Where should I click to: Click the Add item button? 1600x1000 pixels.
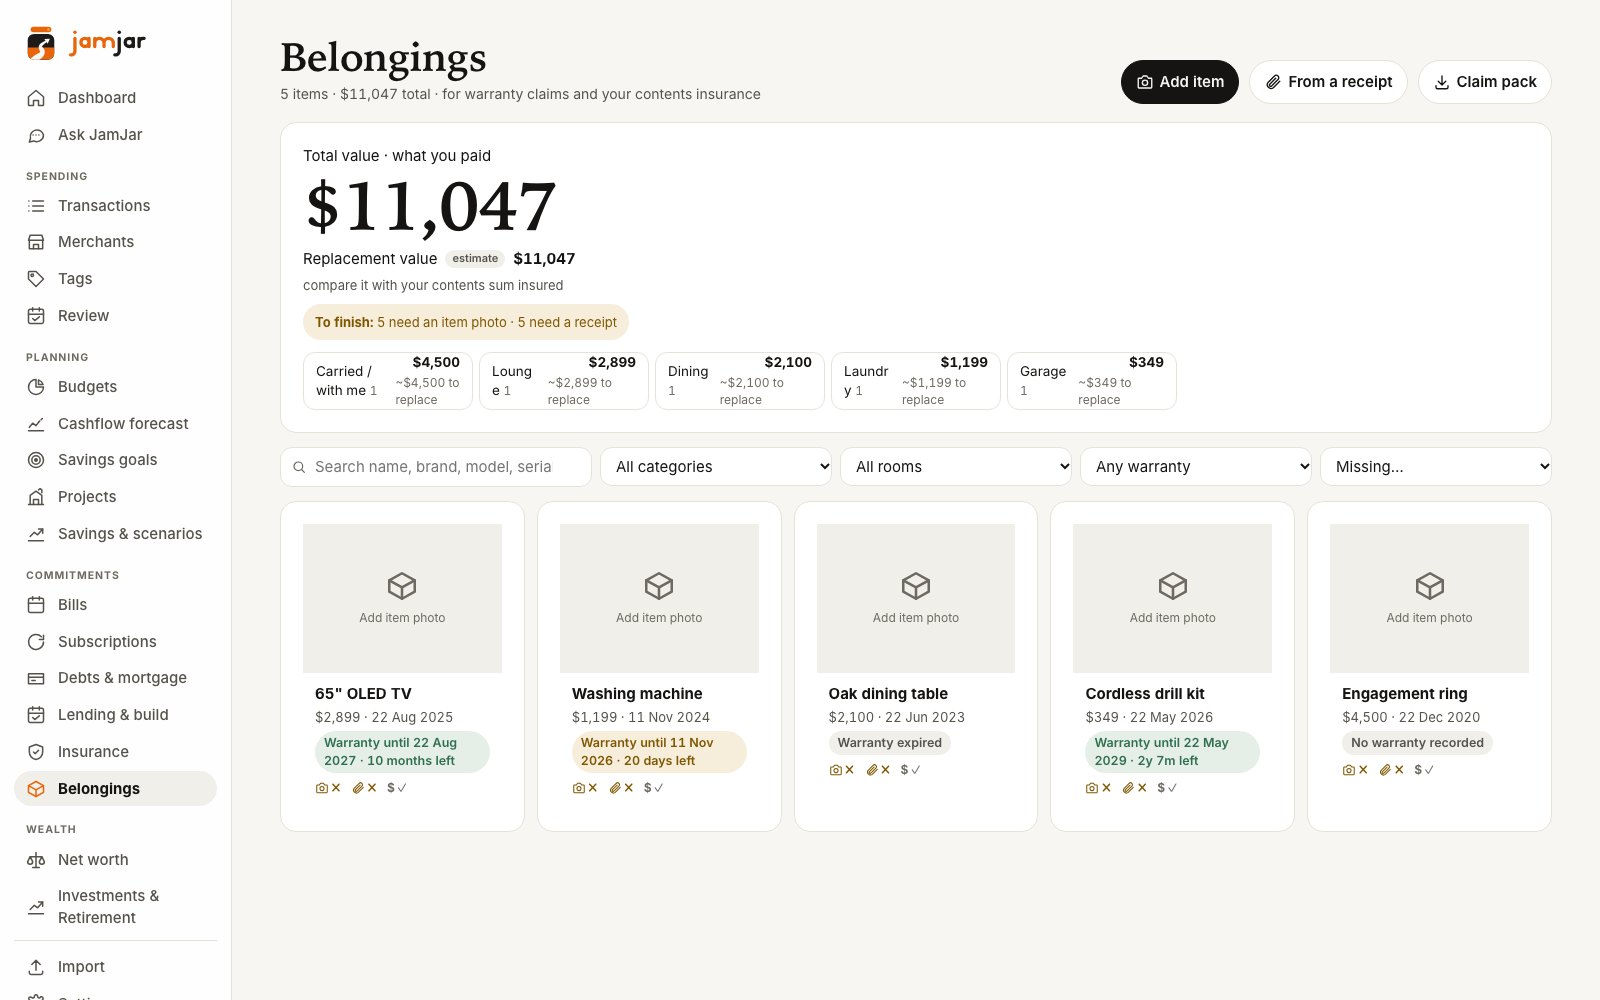1180,82
